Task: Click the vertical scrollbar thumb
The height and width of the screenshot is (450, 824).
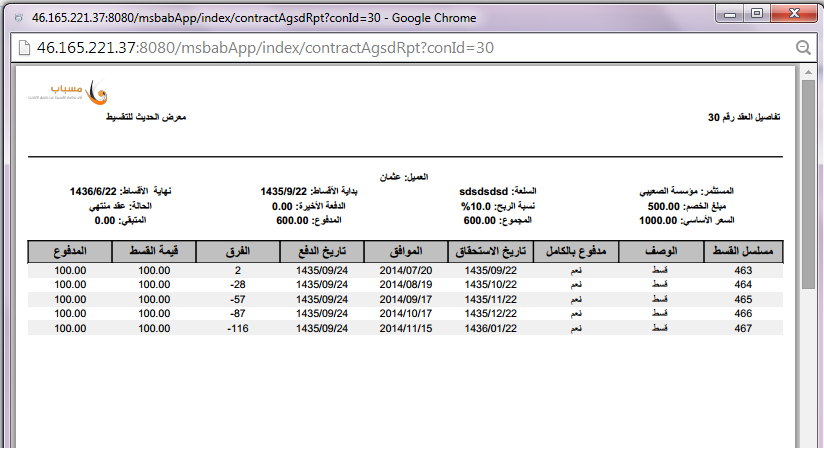Action: point(808,184)
